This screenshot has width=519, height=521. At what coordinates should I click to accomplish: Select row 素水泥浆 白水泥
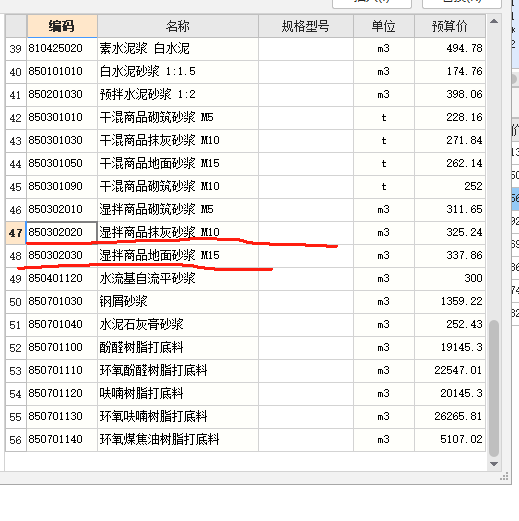tap(245, 49)
